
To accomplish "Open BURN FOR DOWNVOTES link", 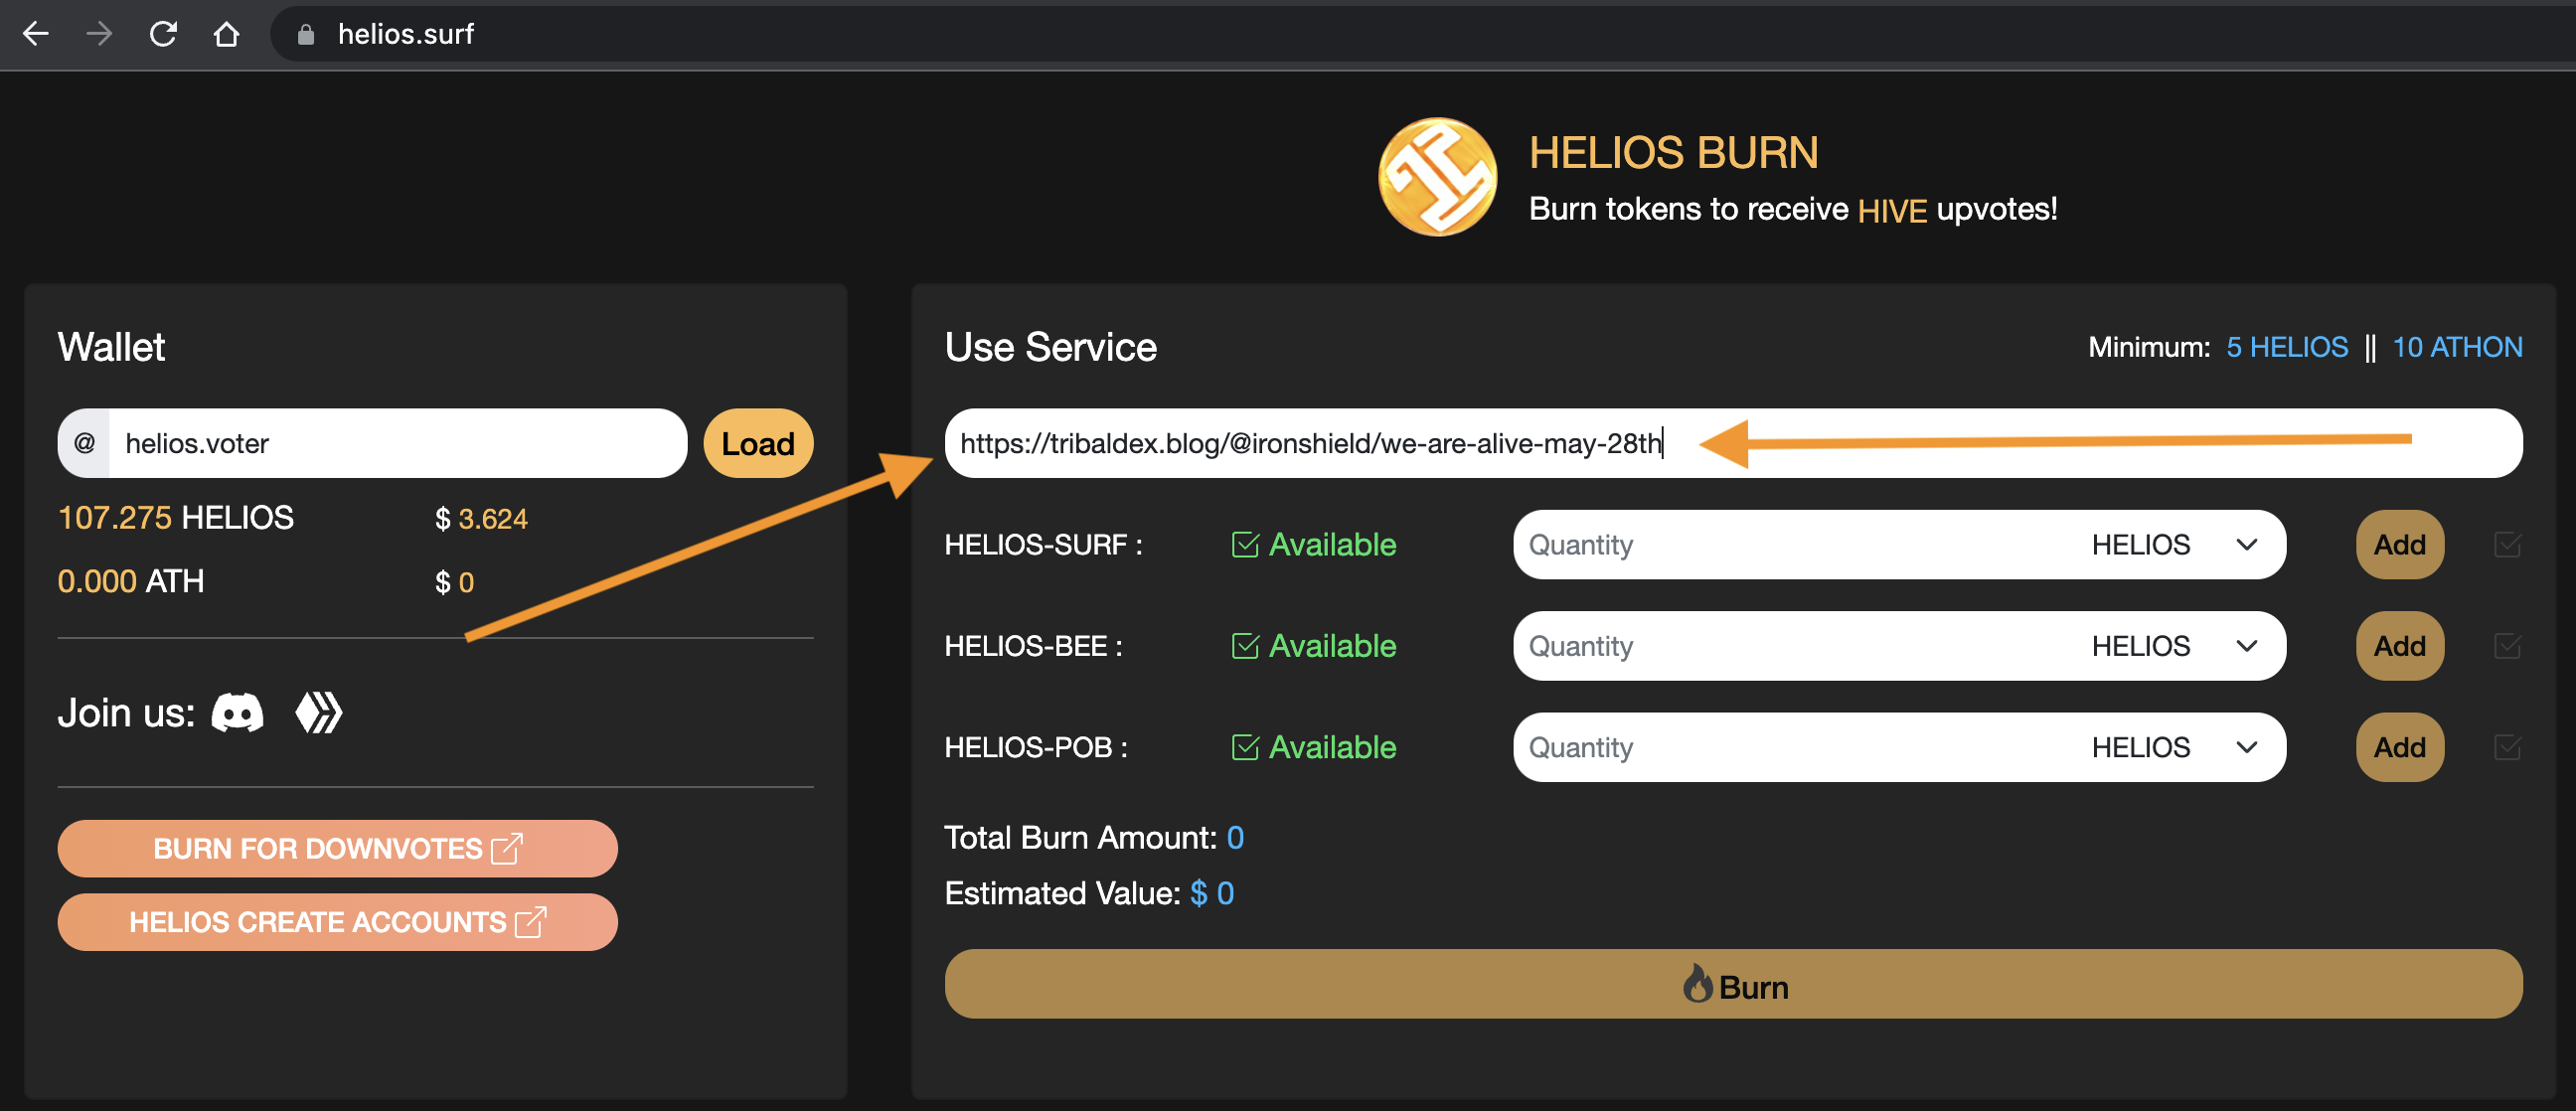I will 337,849.
